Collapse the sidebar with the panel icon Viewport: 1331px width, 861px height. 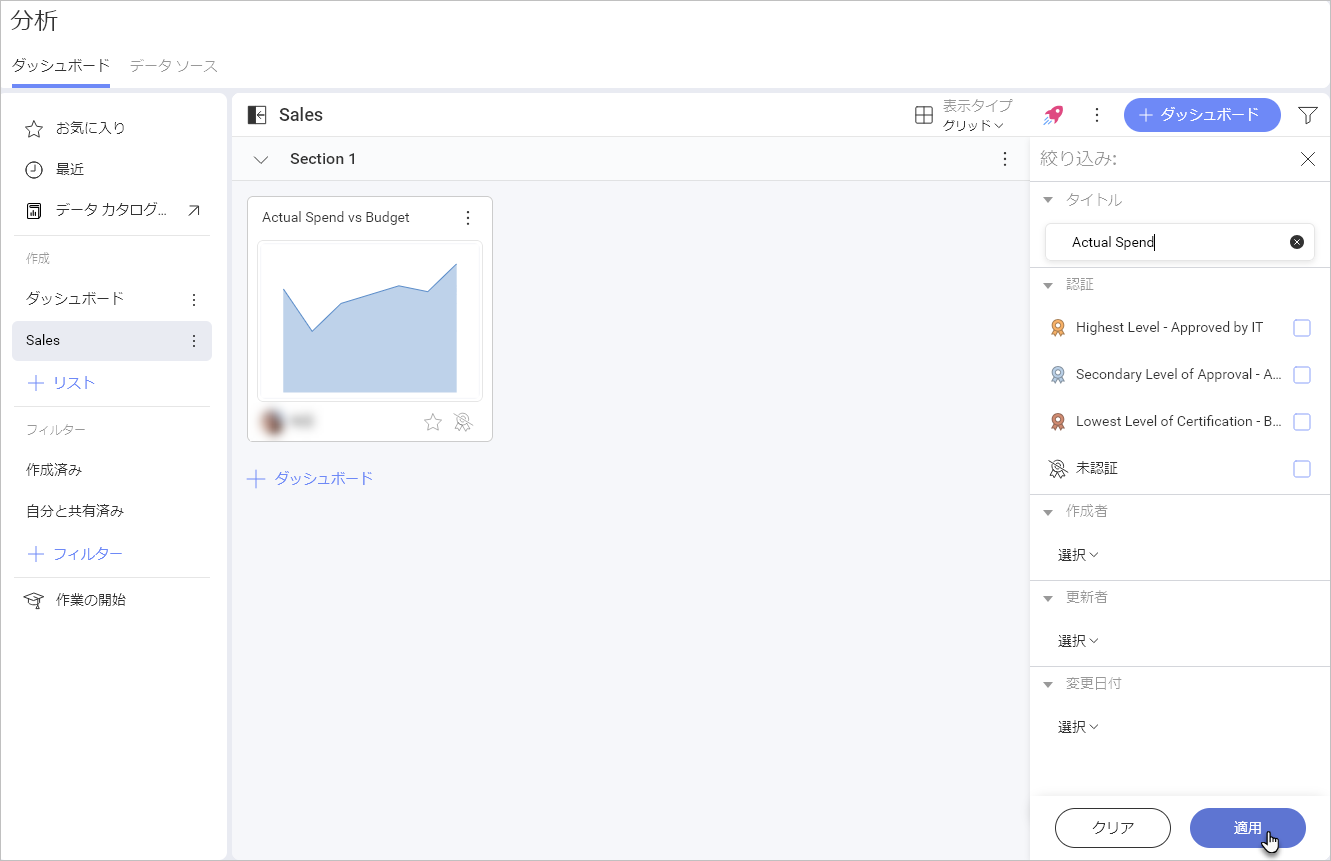pyautogui.click(x=257, y=115)
